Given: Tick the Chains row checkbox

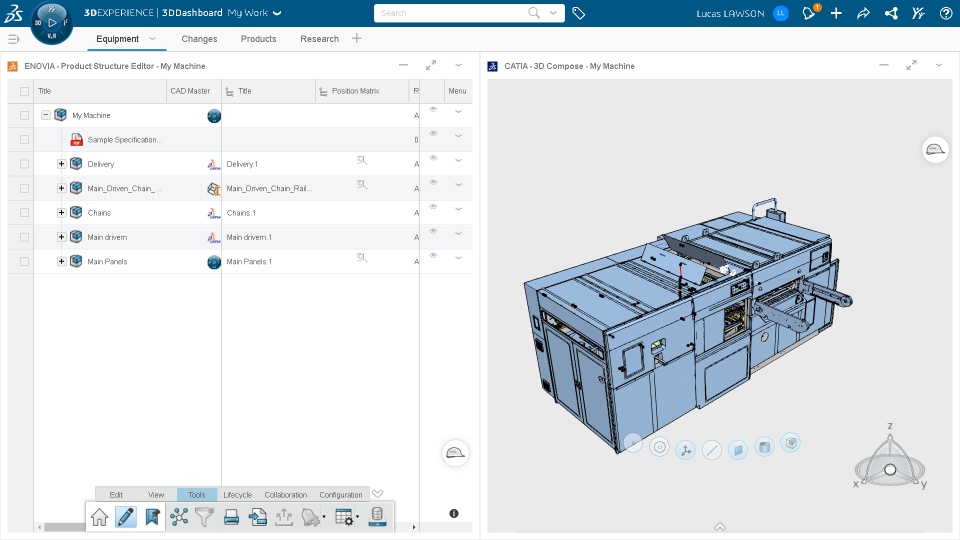Looking at the screenshot, I should [x=24, y=212].
